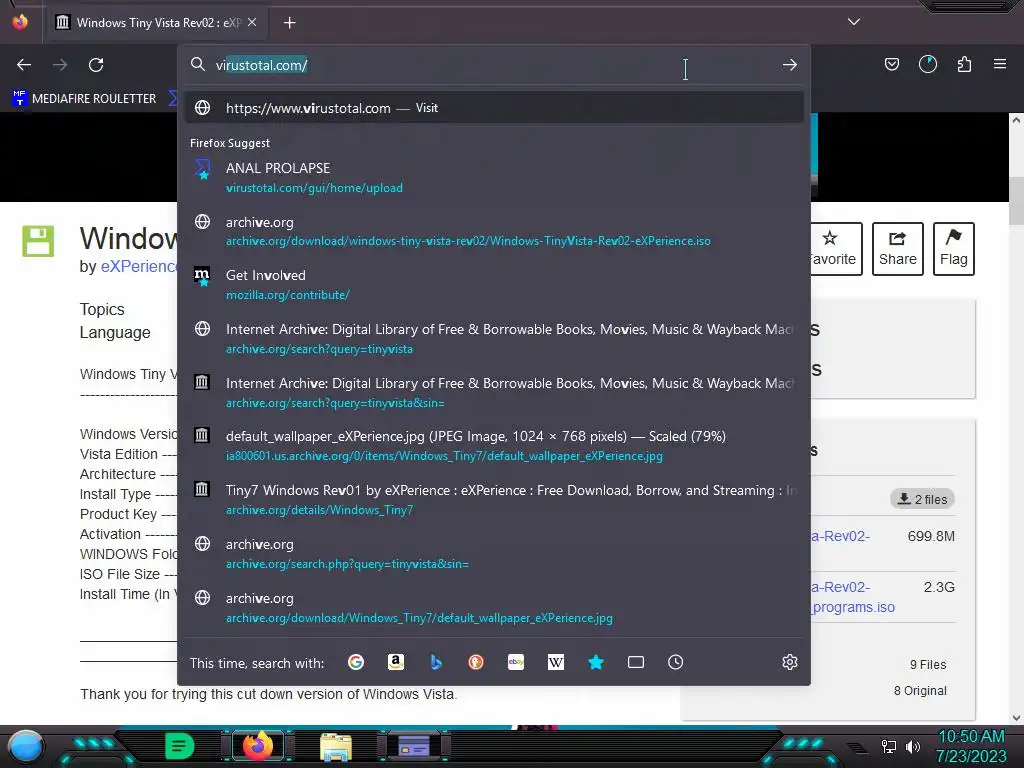This screenshot has height=768, width=1024.
Task: Click the Firefox taskbar icon
Action: (258, 746)
